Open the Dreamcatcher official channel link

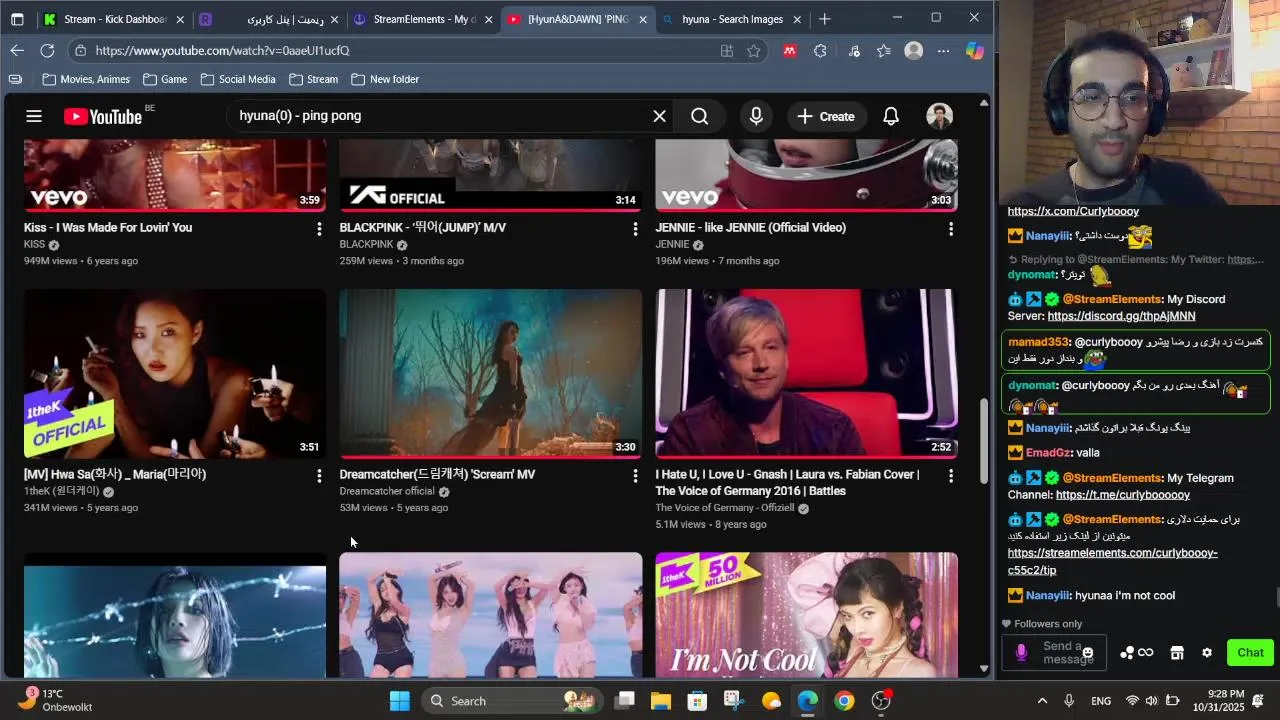387,491
